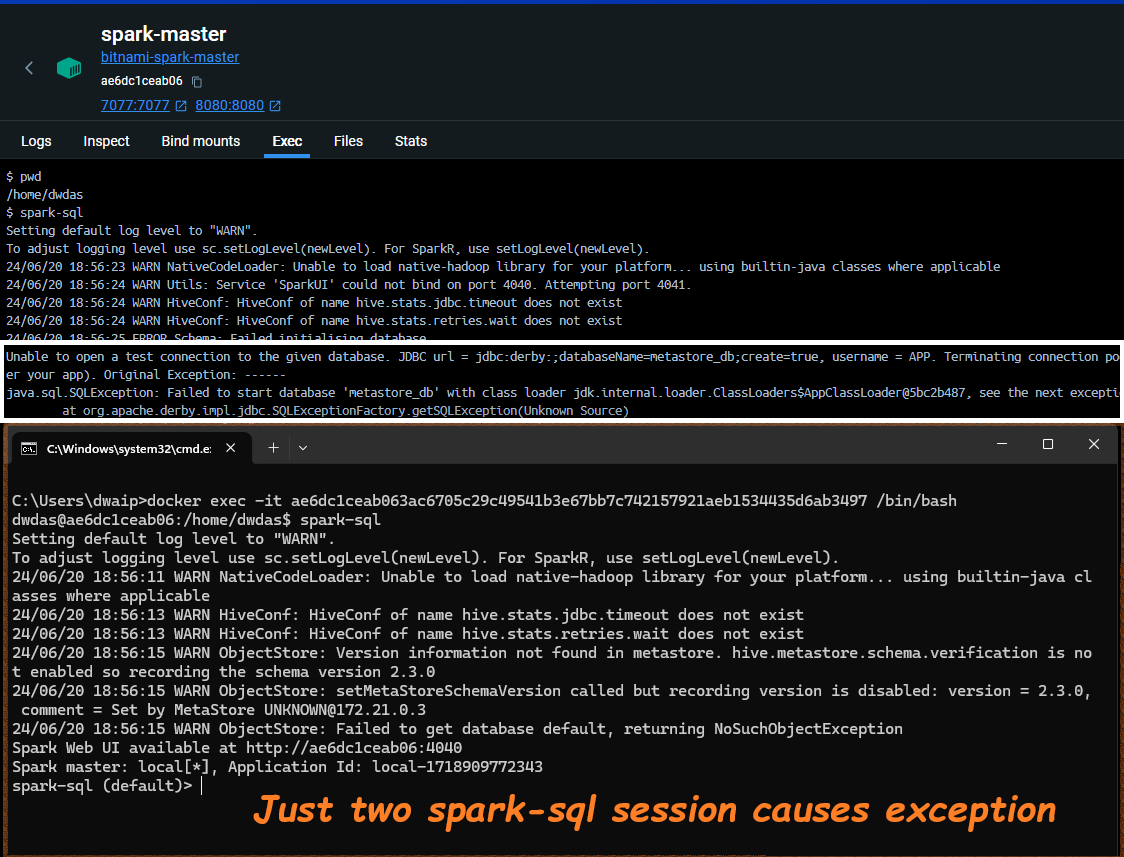Minimize the terminal window

(1002, 444)
